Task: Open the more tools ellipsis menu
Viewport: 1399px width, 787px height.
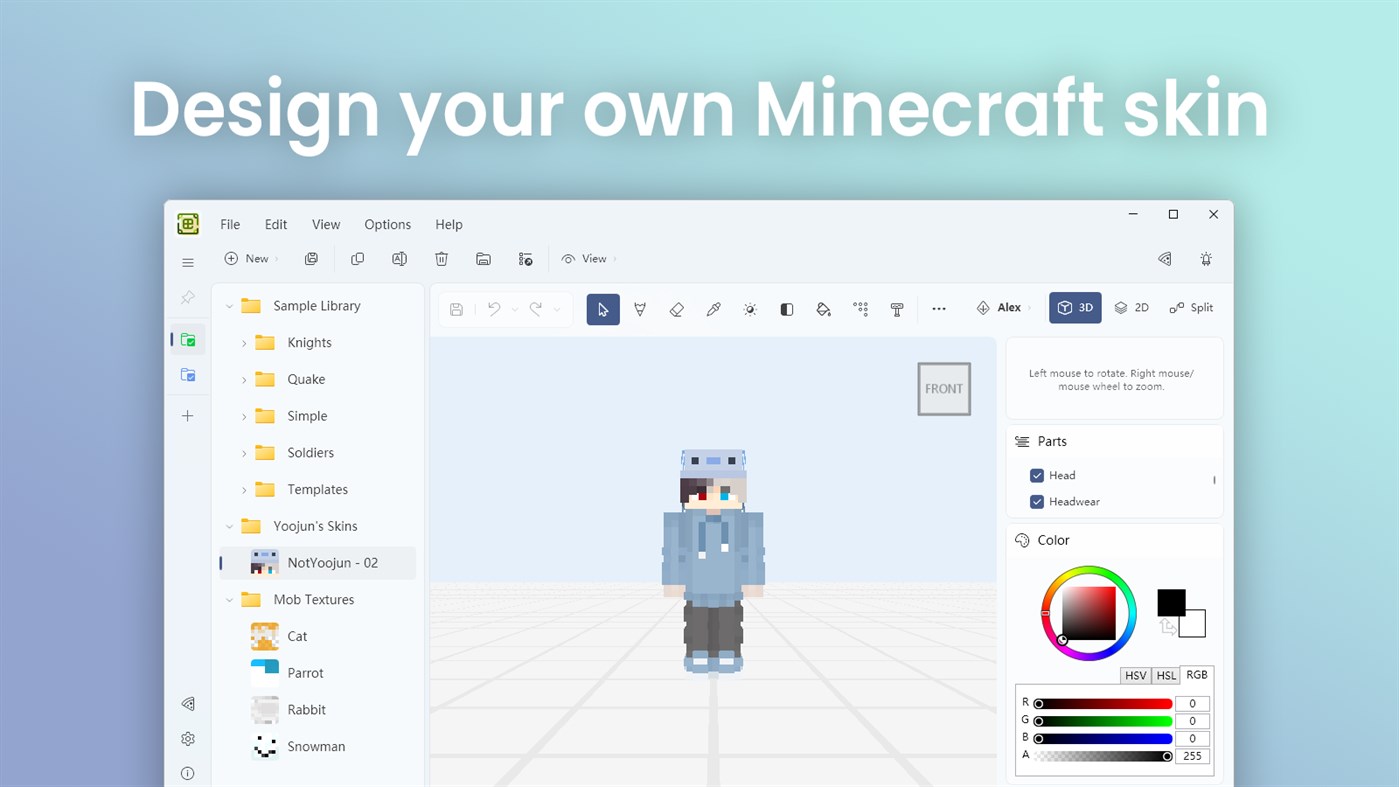Action: tap(939, 309)
